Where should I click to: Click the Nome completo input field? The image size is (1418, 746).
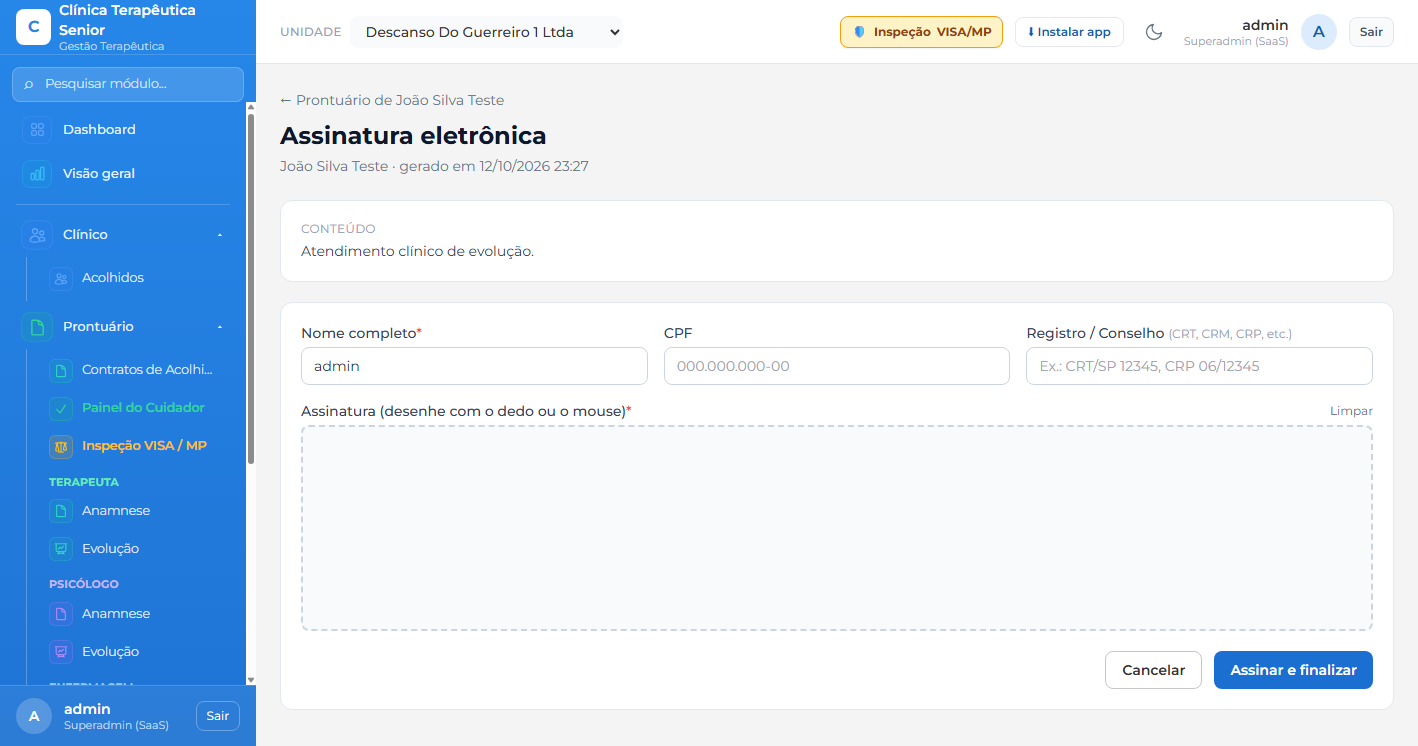[x=474, y=366]
